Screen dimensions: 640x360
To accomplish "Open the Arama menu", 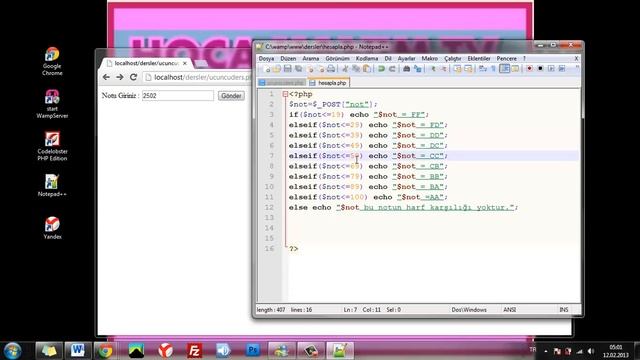I will click(311, 59).
